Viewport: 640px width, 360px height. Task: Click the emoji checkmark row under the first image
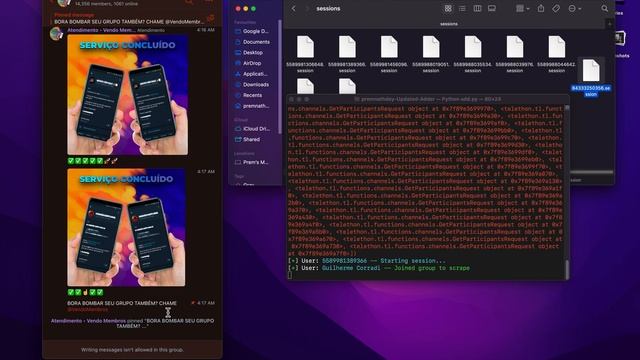pyautogui.click(x=93, y=161)
